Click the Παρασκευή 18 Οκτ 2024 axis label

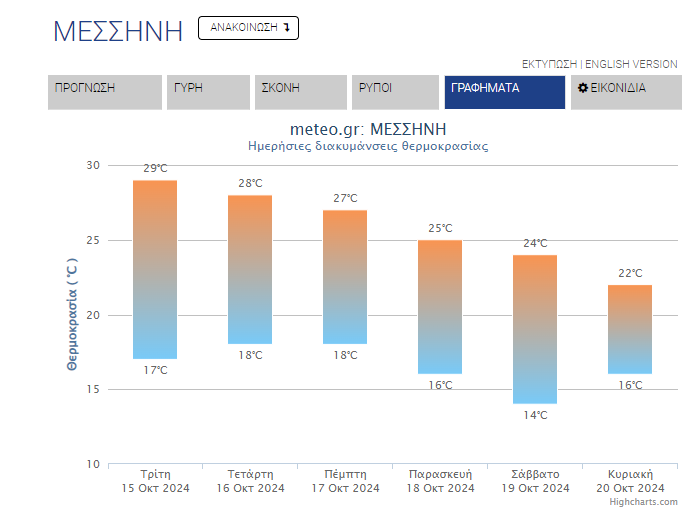point(440,481)
